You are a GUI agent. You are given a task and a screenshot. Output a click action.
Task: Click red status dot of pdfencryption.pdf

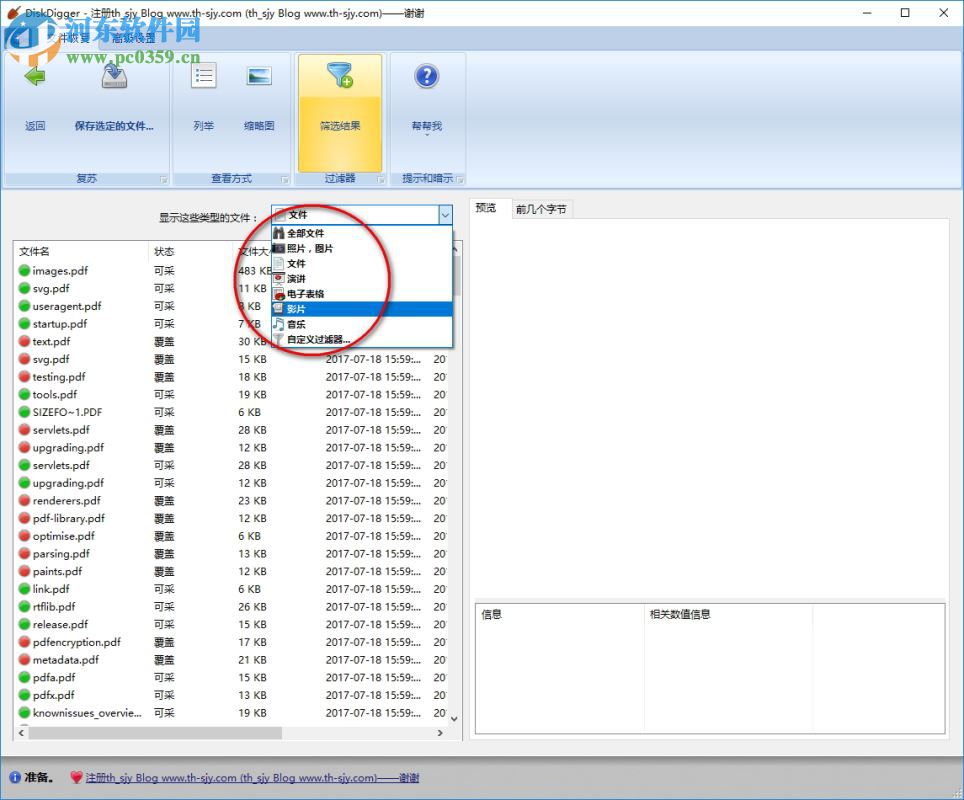tap(24, 642)
